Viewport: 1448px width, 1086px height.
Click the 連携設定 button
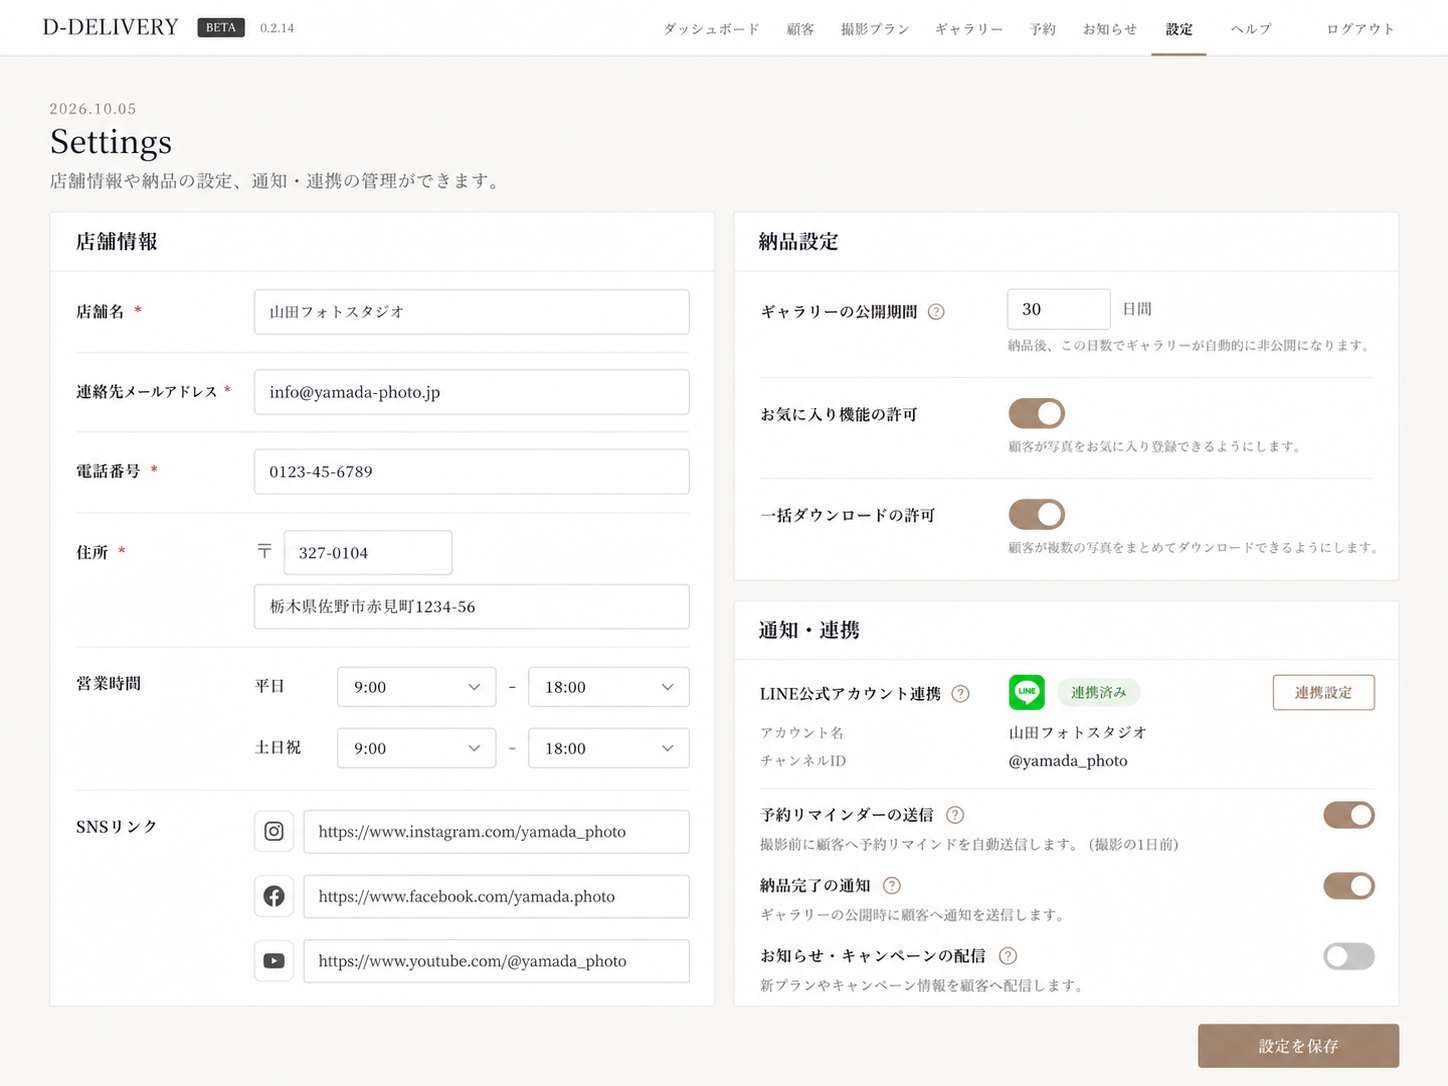[1323, 692]
